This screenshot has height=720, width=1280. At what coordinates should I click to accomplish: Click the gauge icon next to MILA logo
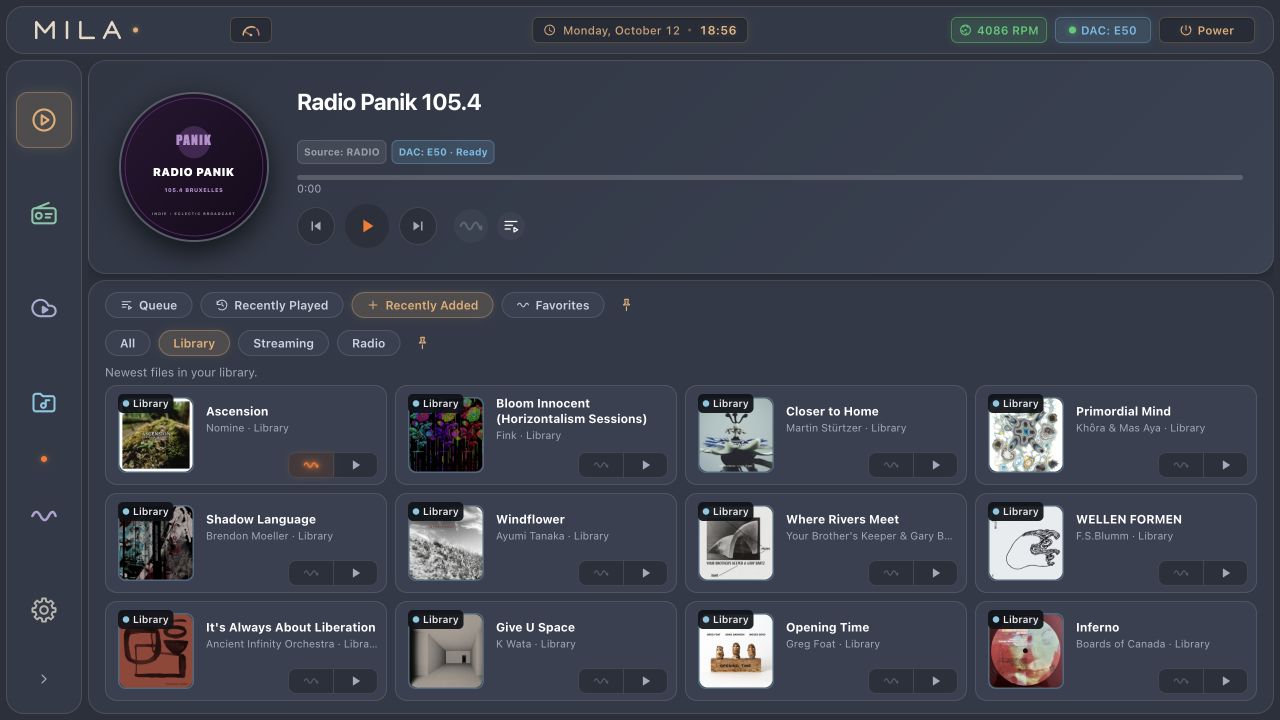(251, 30)
